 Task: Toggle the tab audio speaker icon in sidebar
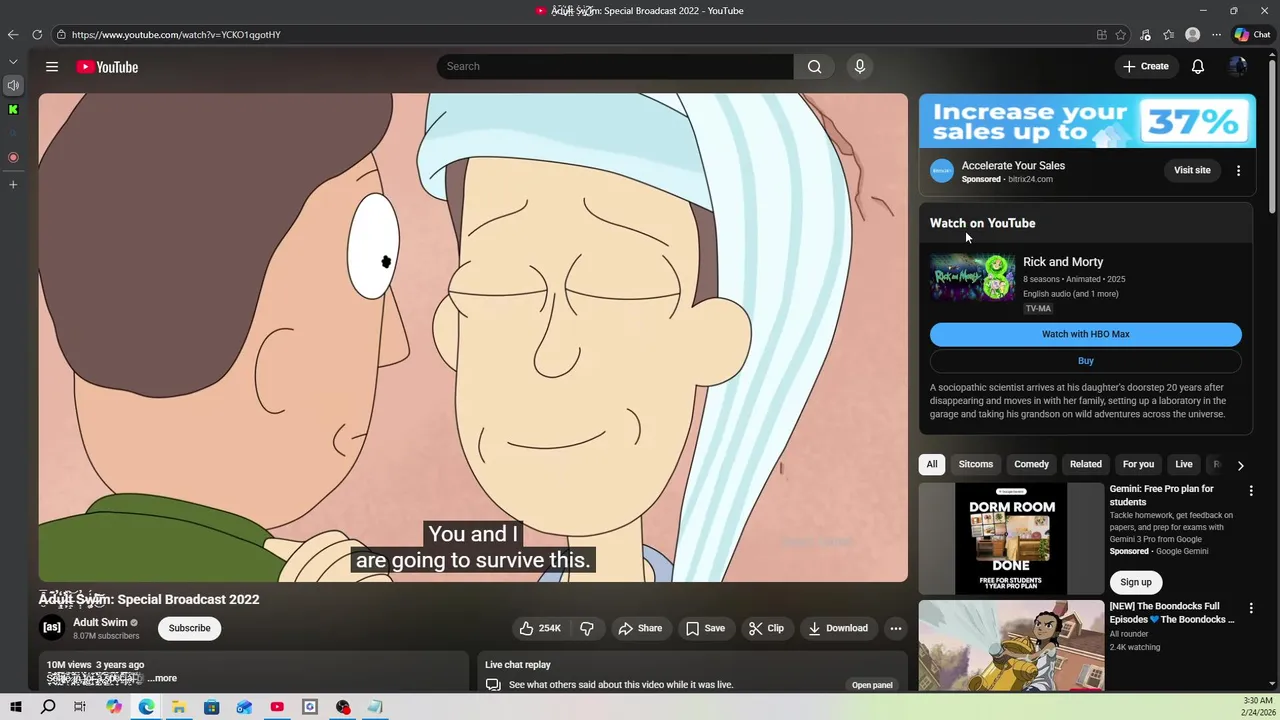point(13,85)
